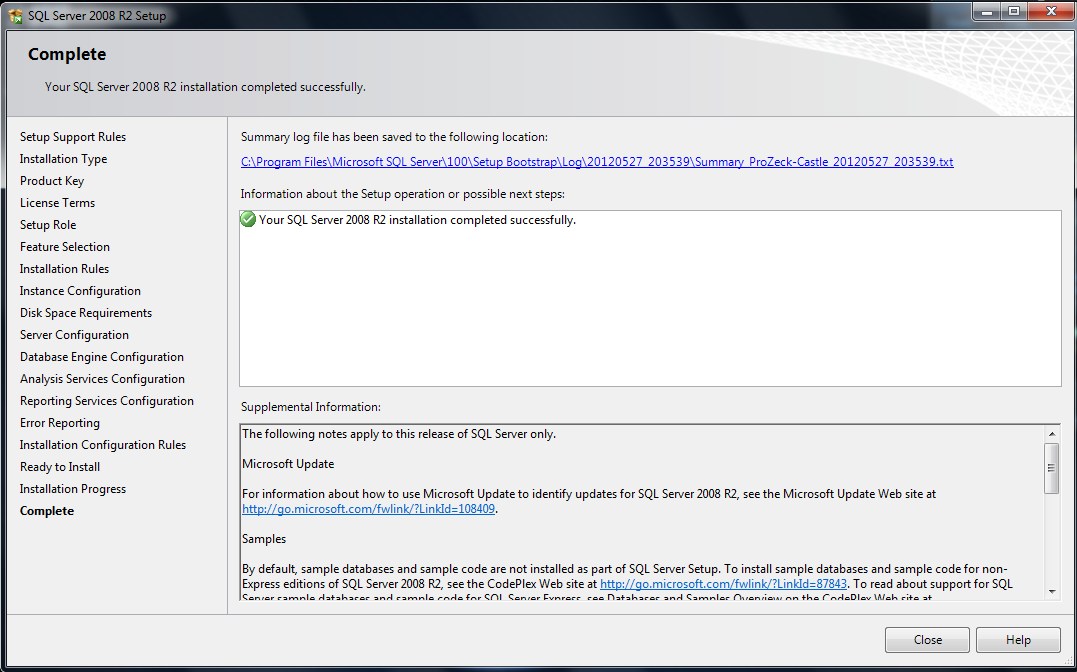Image resolution: width=1077 pixels, height=672 pixels.
Task: Click the 'Microsoft Update' heading in notes
Action: coord(288,464)
